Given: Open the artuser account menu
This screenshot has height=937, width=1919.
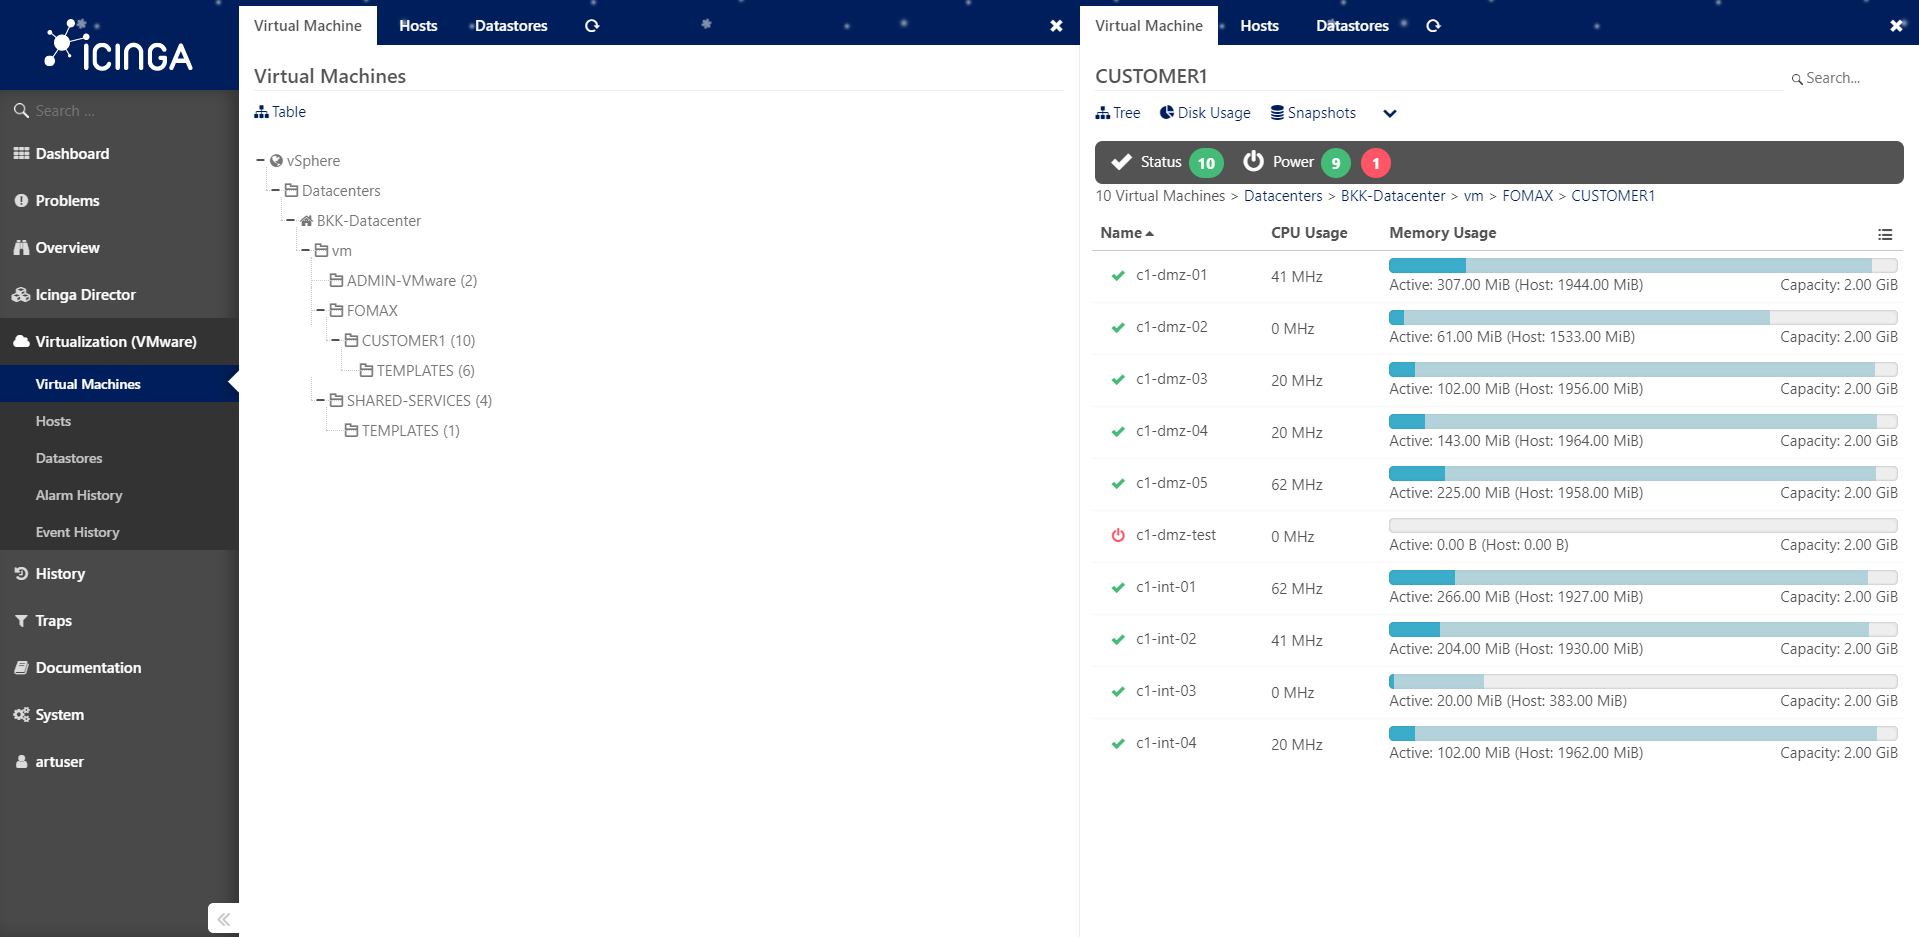Looking at the screenshot, I should [59, 762].
